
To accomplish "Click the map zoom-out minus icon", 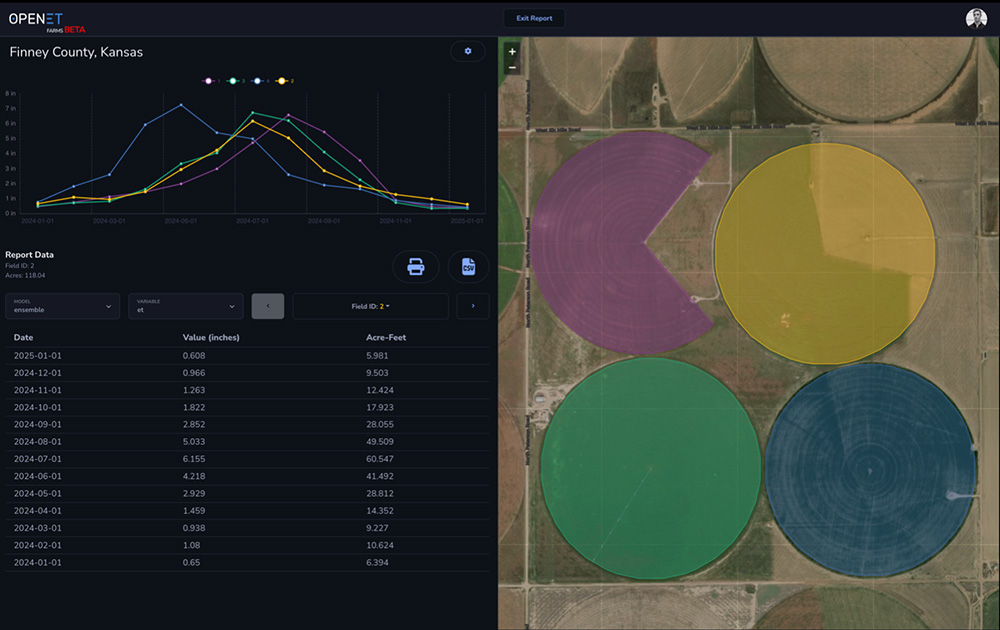I will click(511, 65).
